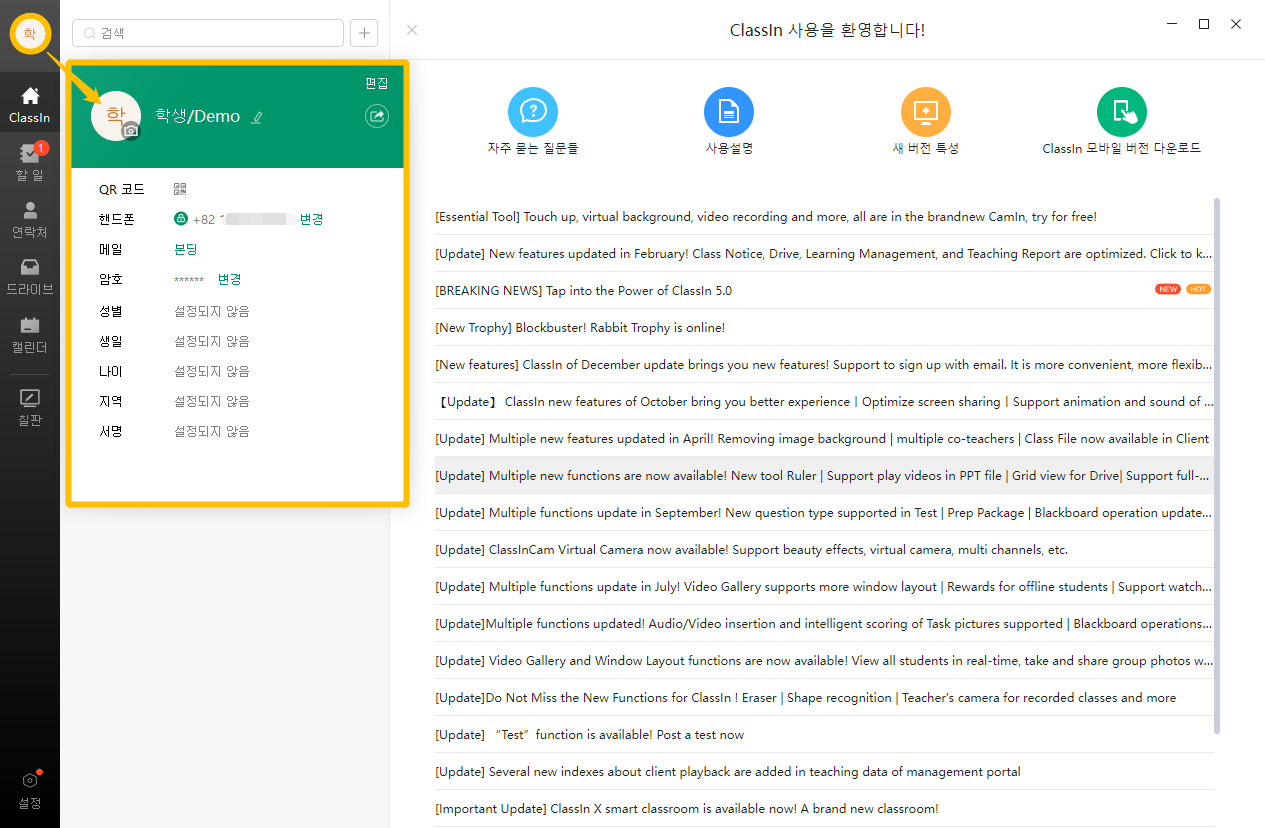The height and width of the screenshot is (828, 1265).
Task: Click the large avatar on profile card
Action: point(116,116)
